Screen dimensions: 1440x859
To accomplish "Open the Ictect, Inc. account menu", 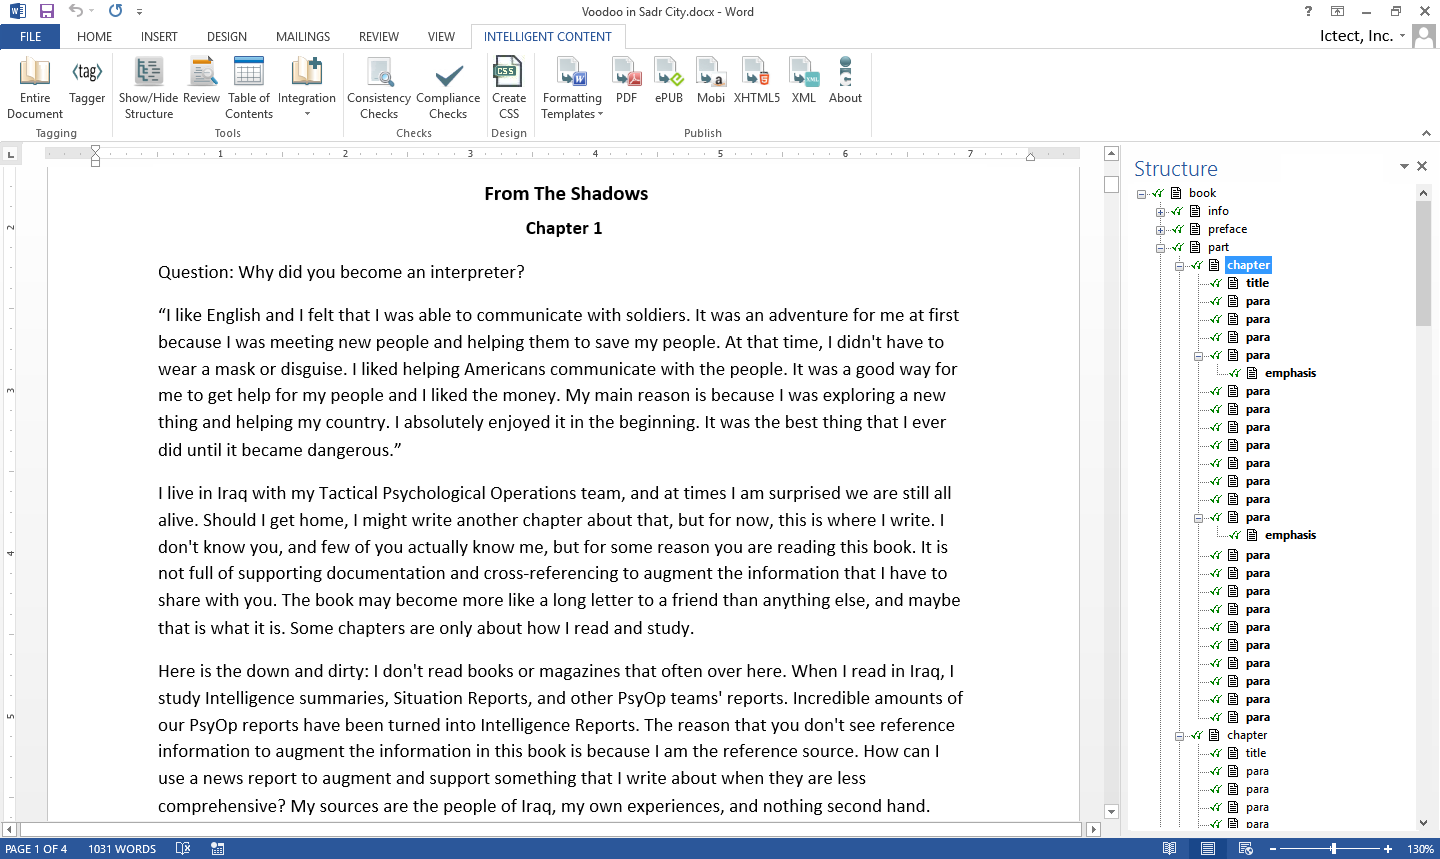I will click(1363, 36).
